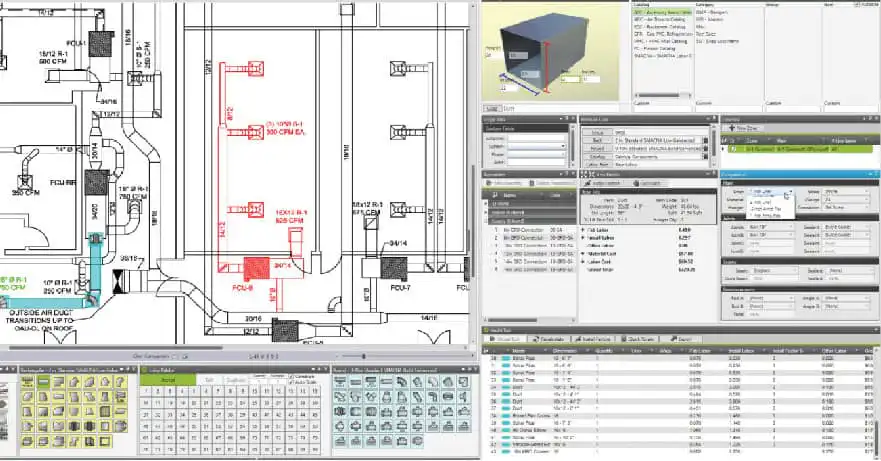The height and width of the screenshot is (461, 881).
Task: Expand the Material Cost row
Action: [x=583, y=254]
